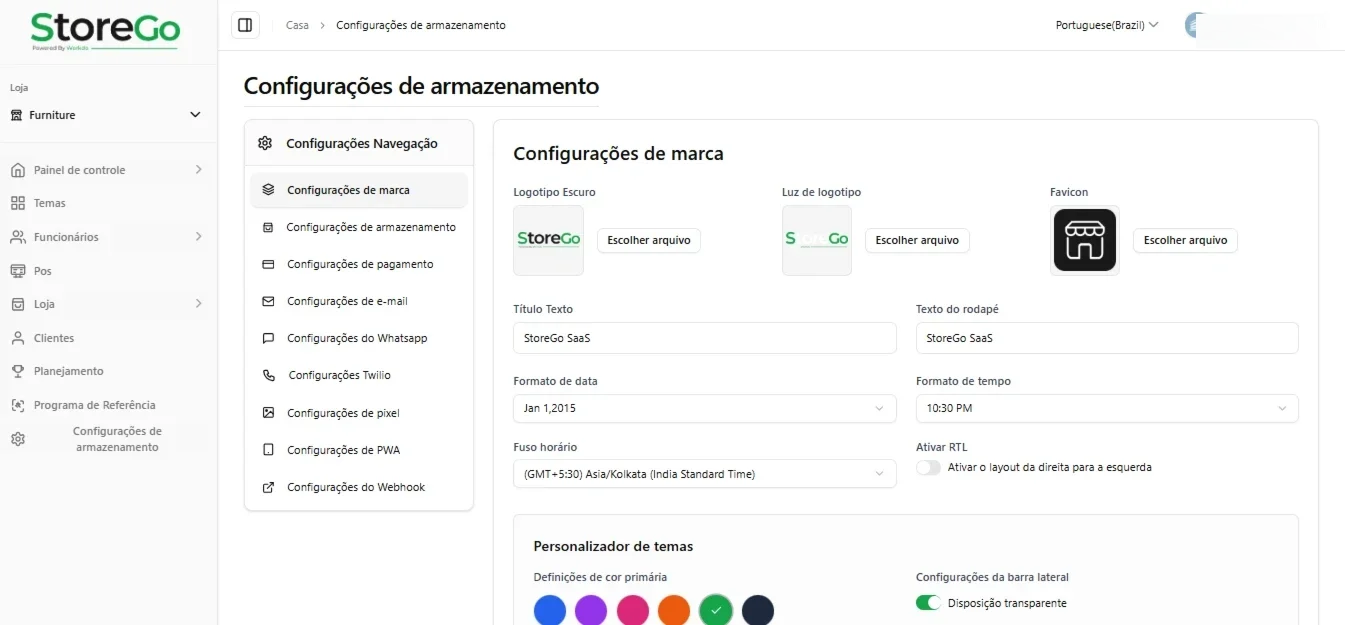Disable the Disposição transparente switch
The image size is (1345, 625).
(929, 603)
